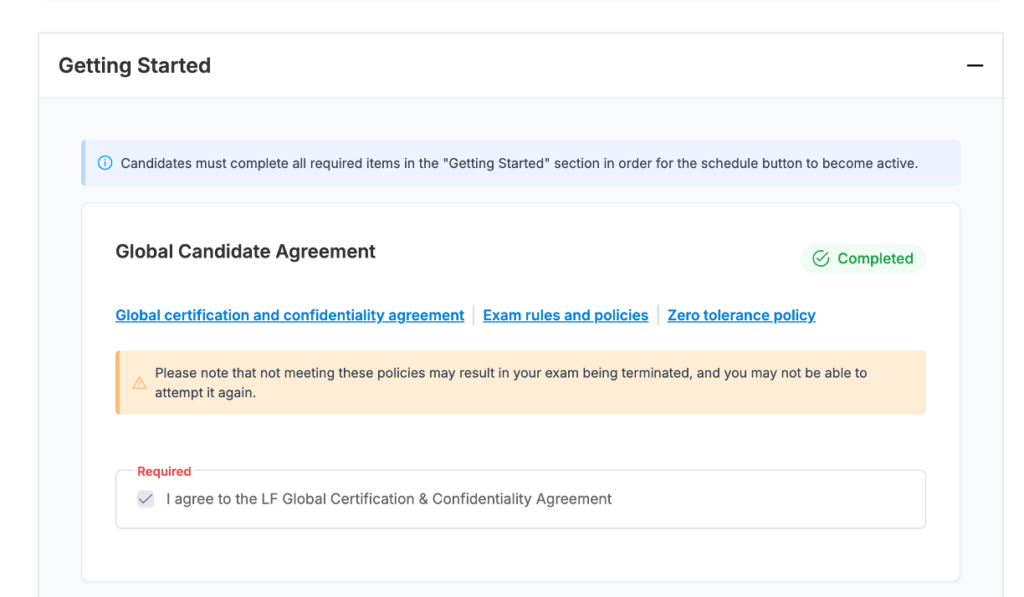Click the green "Completed" status text
1024x597 pixels.
click(875, 259)
